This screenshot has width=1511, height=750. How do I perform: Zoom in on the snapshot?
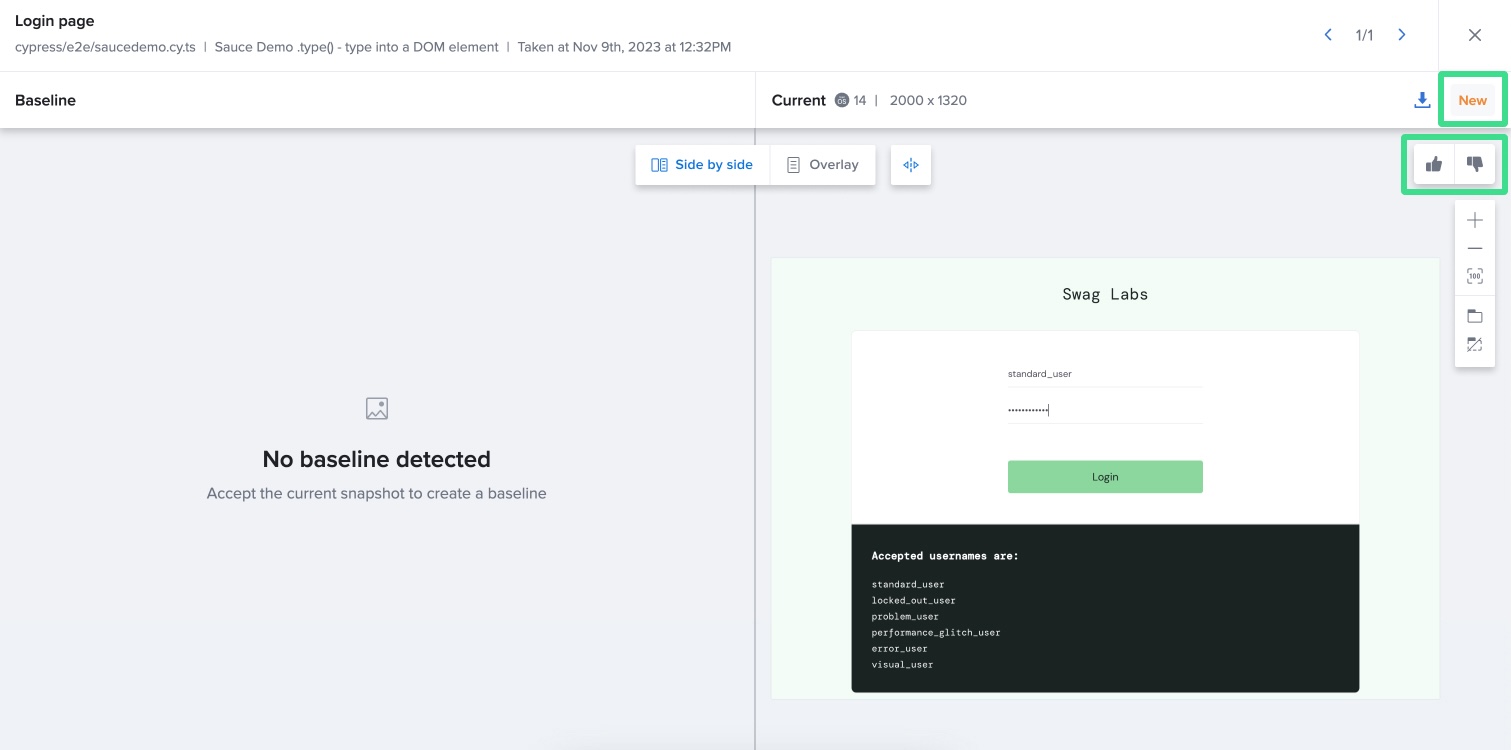point(1474,219)
